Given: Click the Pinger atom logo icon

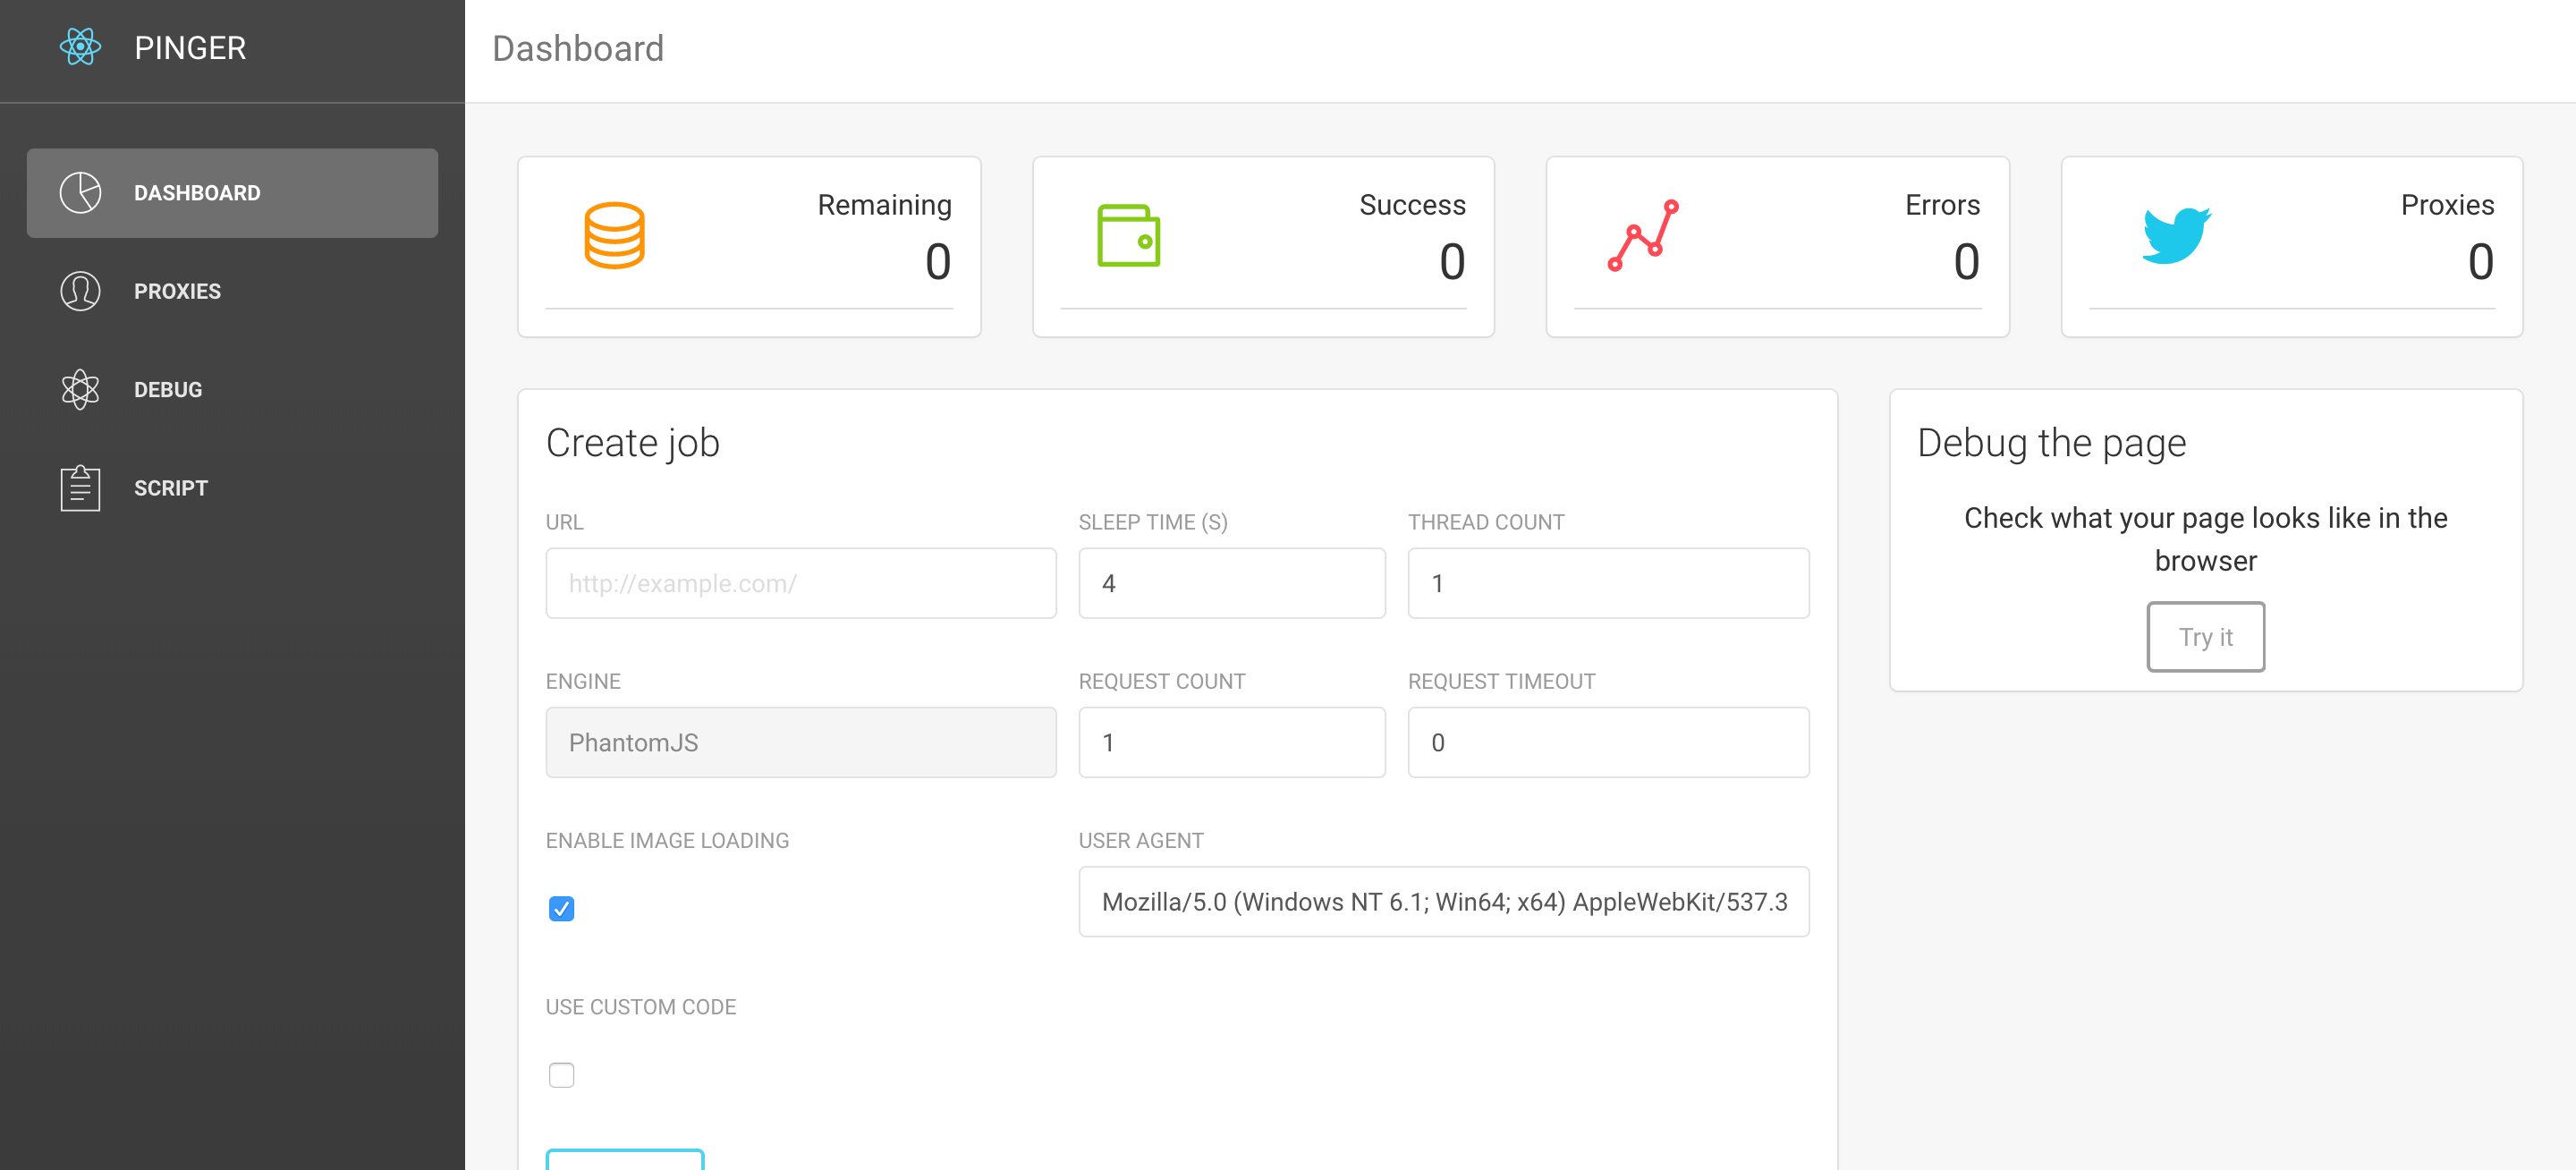Looking at the screenshot, I should (x=80, y=47).
